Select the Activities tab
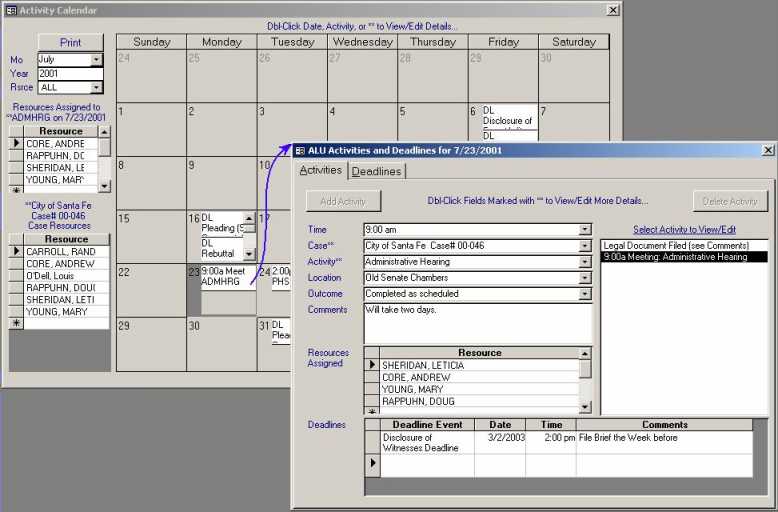 point(321,171)
